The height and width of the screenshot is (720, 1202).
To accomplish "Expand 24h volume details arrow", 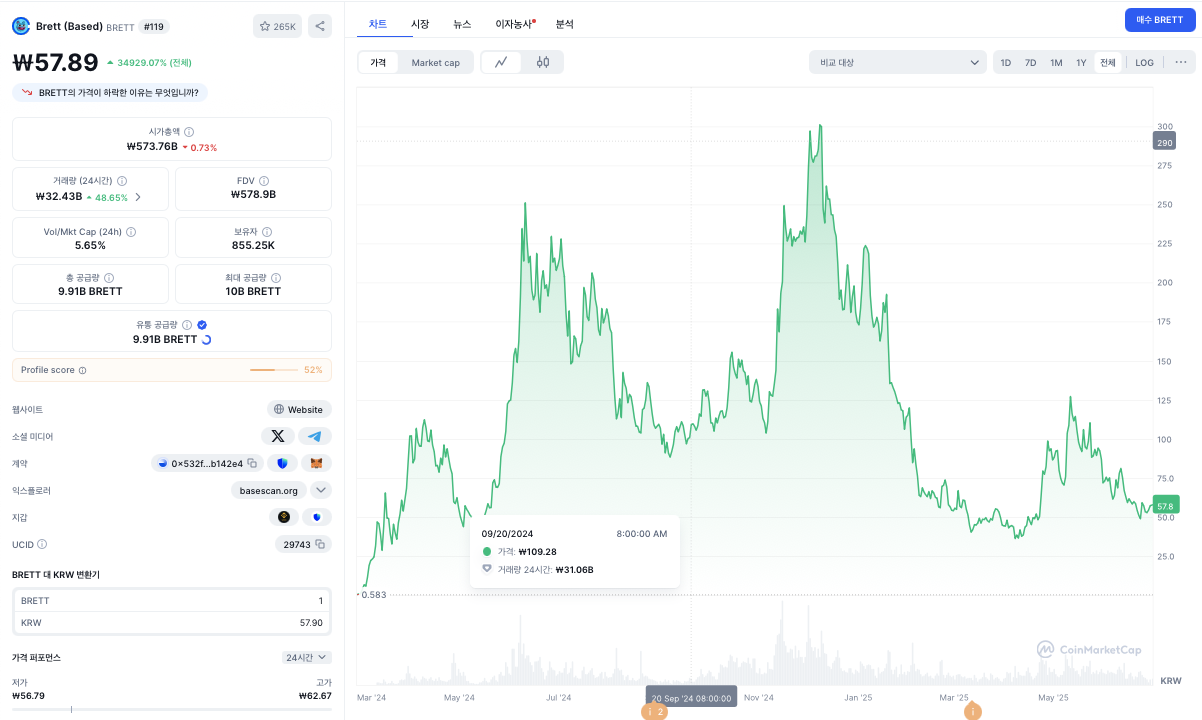I will point(138,197).
